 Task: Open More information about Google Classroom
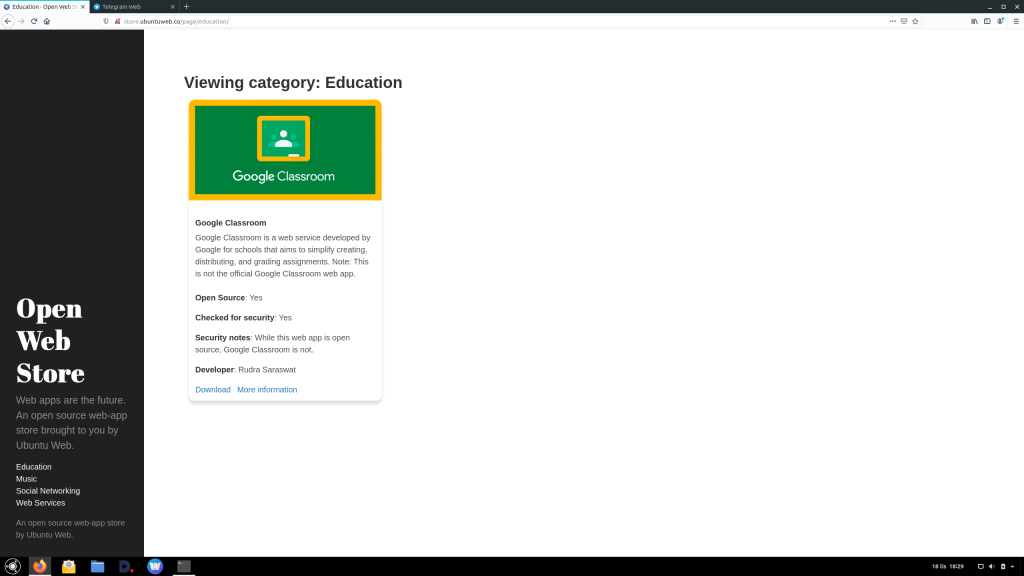tap(267, 390)
